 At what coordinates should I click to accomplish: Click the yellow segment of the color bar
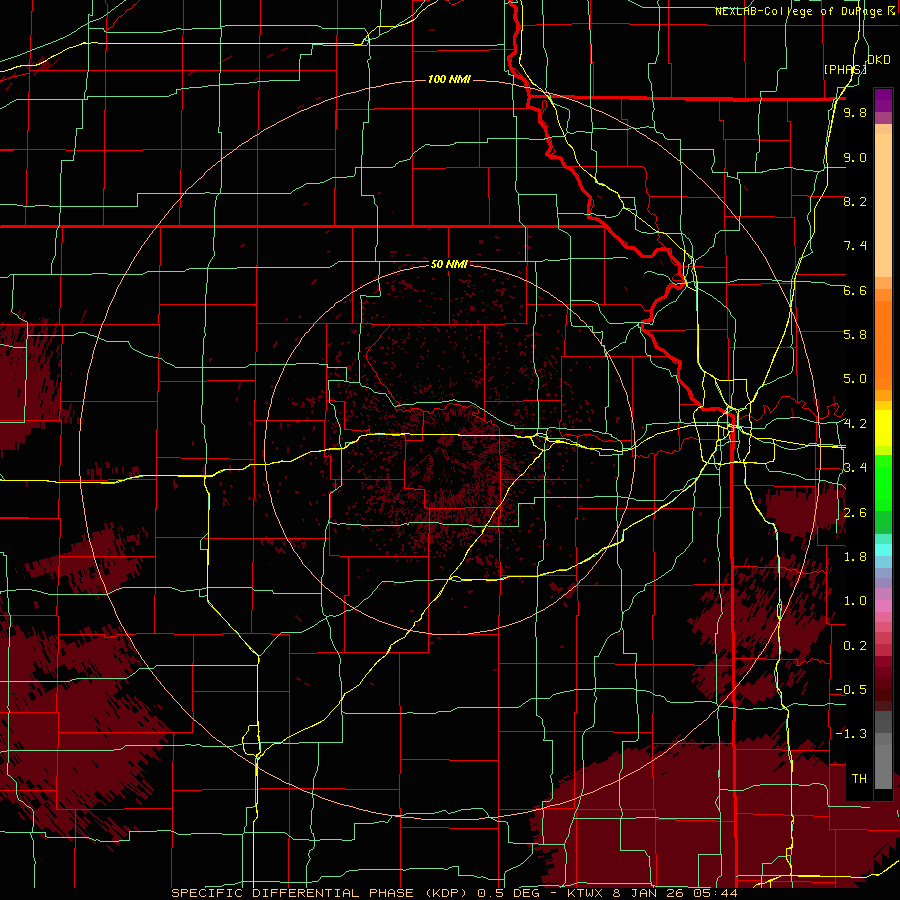883,428
